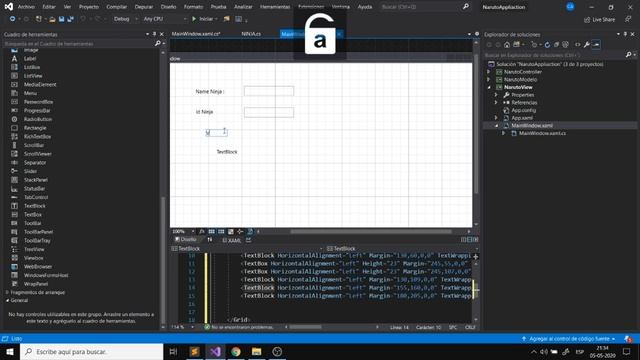Toggle vertical split view icon
Screen dimensions: 640x360
(464, 240)
